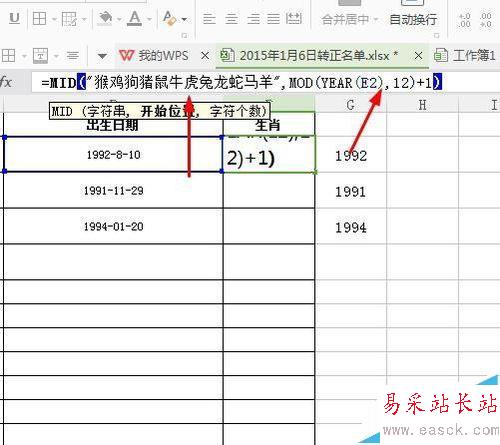The image size is (500, 445).
Task: Center text horizontally
Action: (x=231, y=19)
